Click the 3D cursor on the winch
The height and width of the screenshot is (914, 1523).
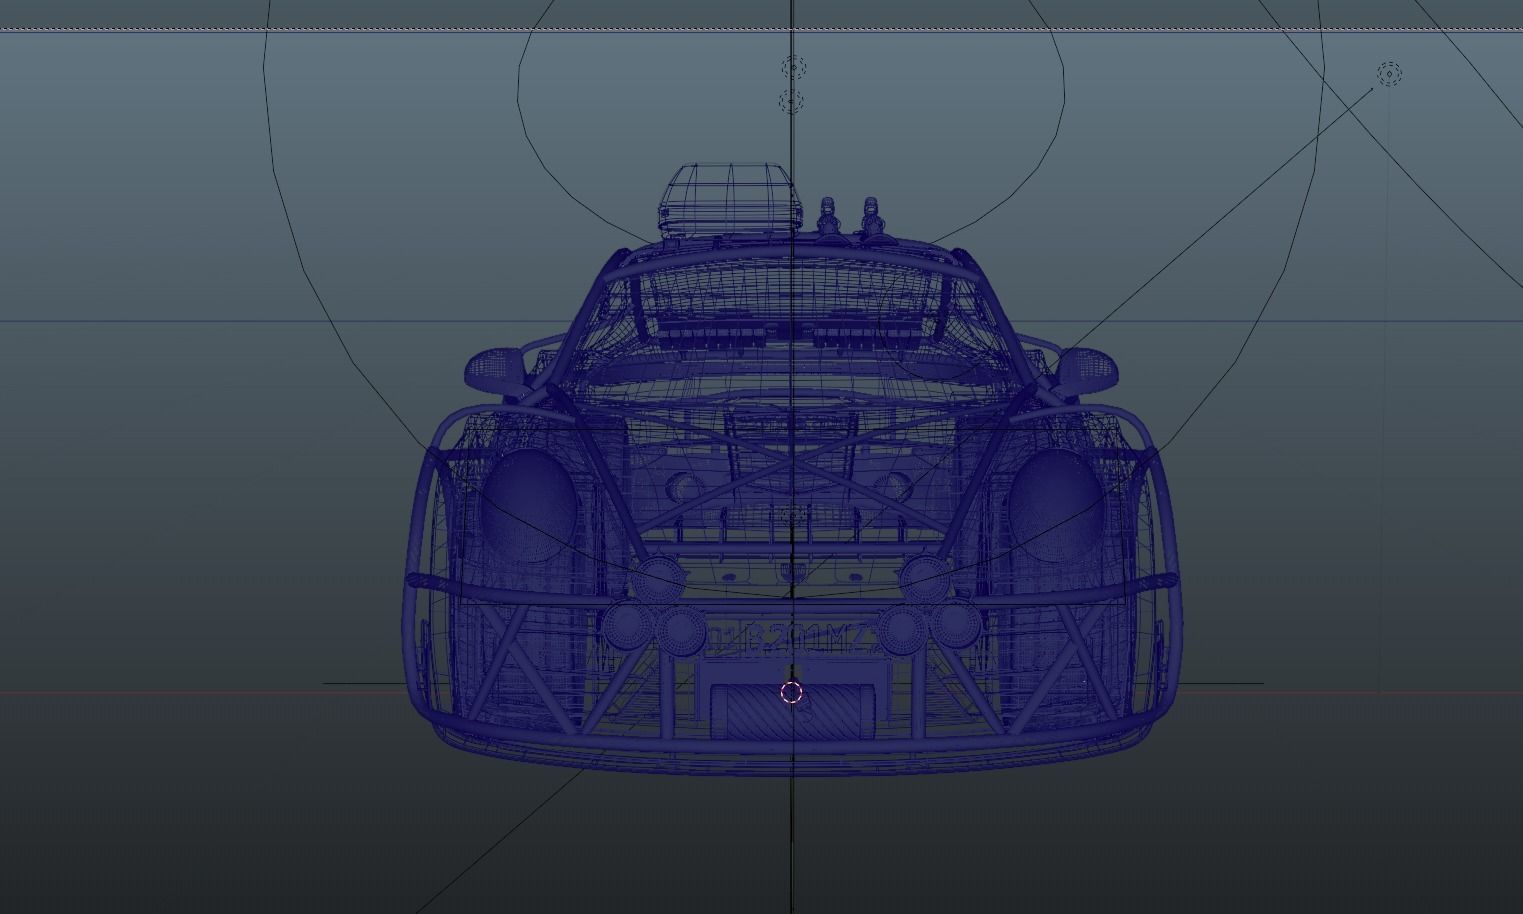[792, 692]
